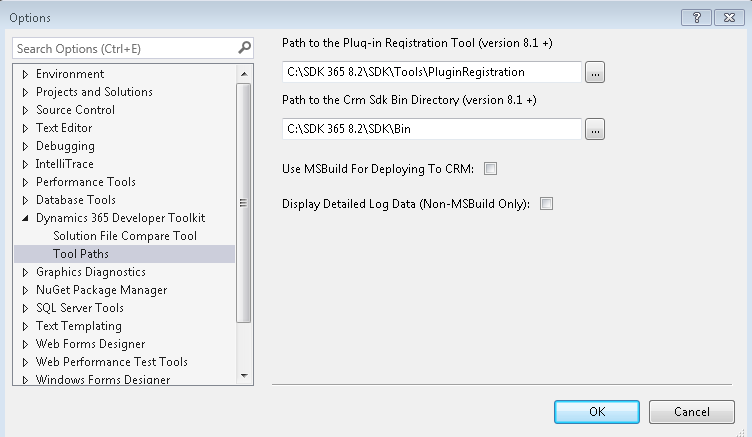
Task: Expand the Text Editor node
Action: tap(26, 128)
